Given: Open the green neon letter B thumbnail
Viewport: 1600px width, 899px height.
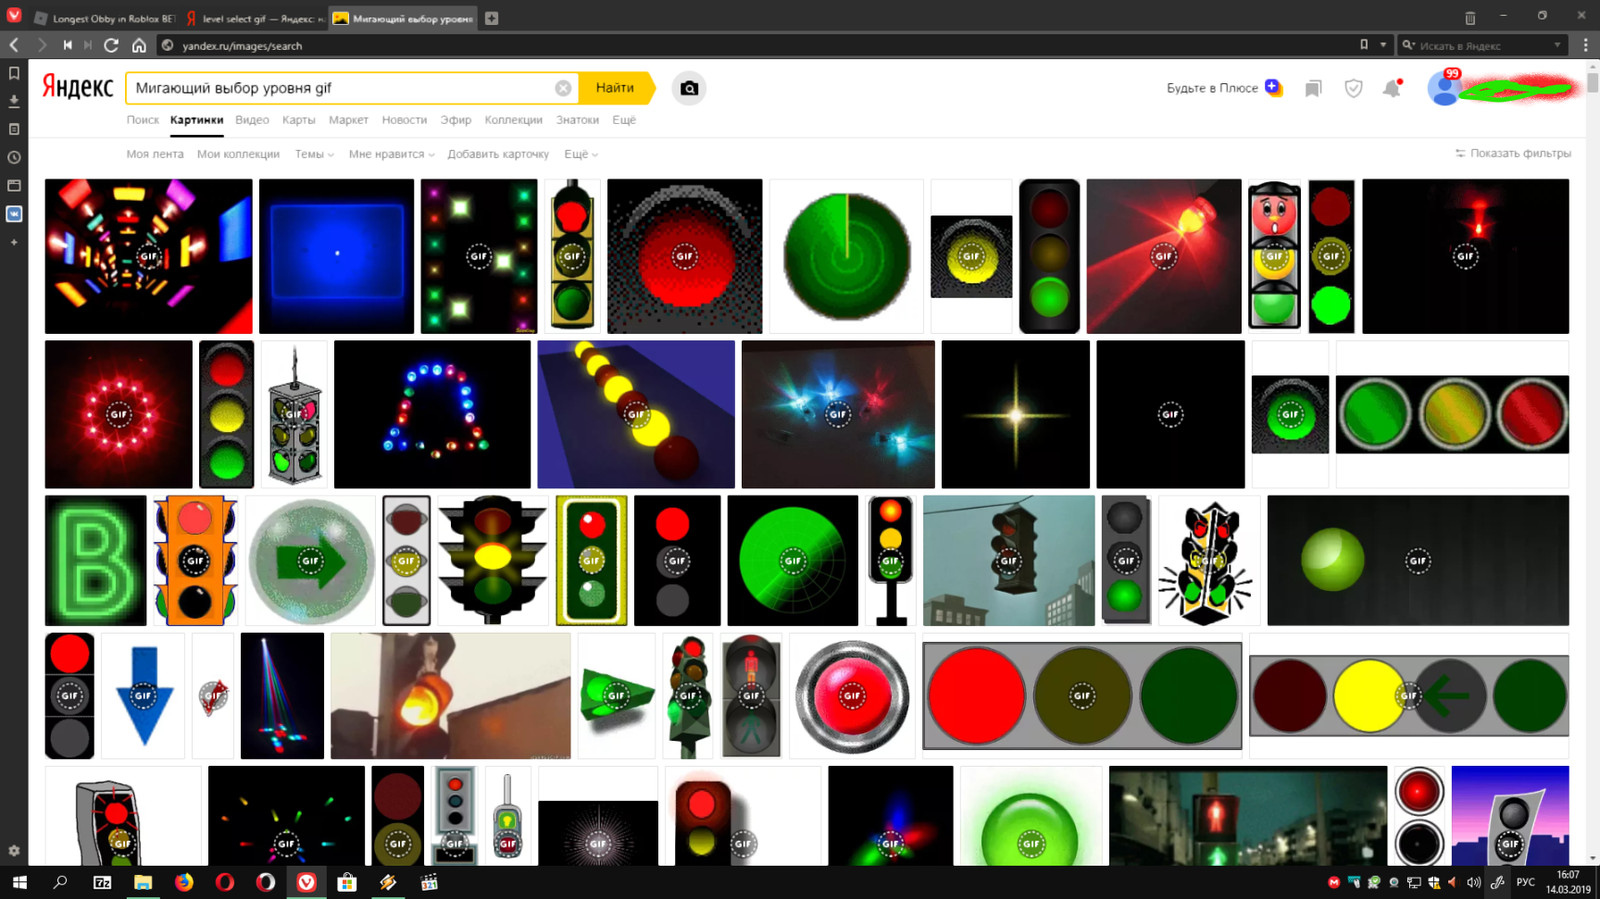Looking at the screenshot, I should point(96,560).
